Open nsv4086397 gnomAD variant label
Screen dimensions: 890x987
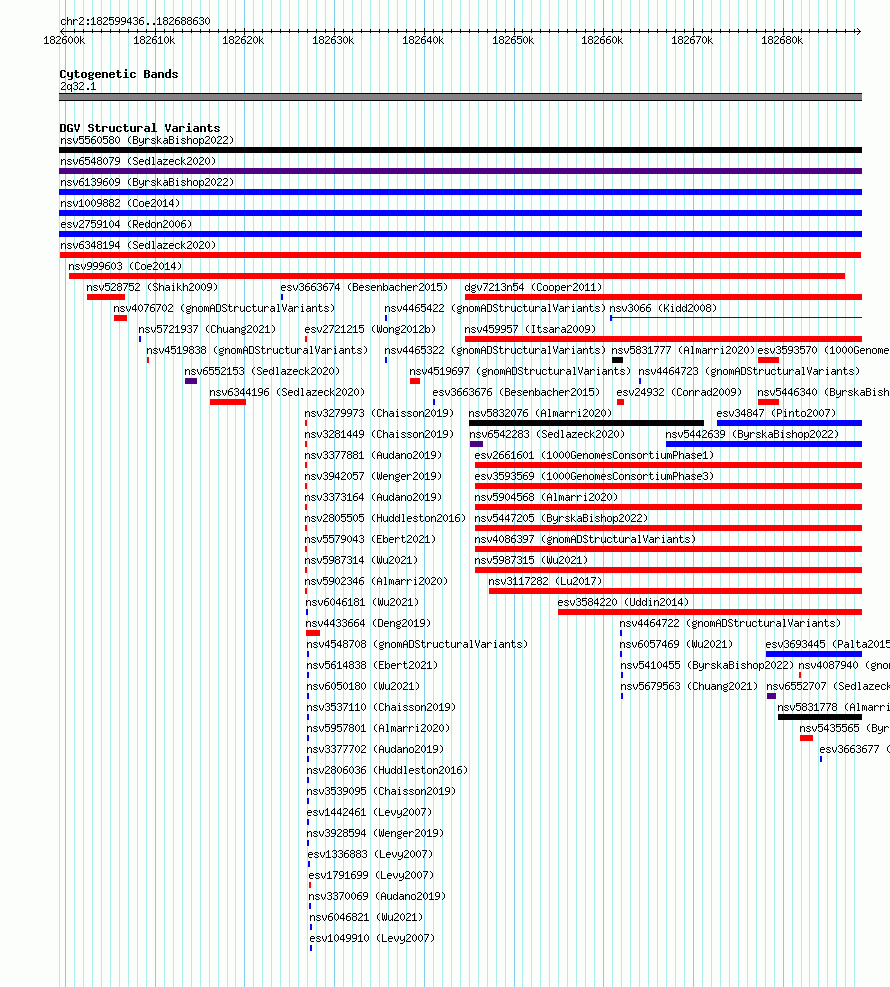point(585,539)
